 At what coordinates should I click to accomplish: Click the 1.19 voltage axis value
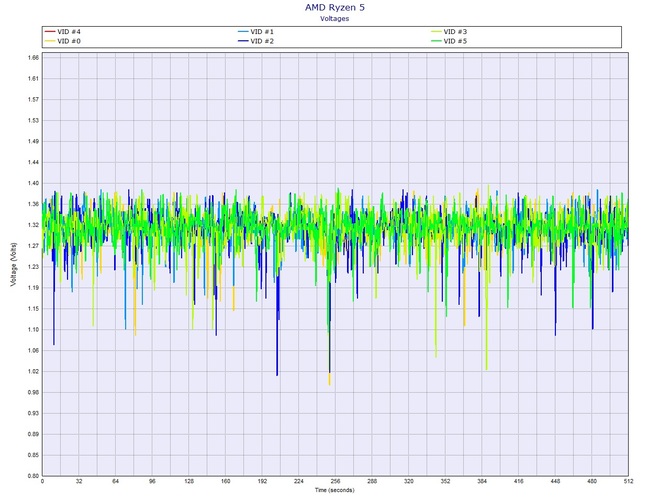33,288
